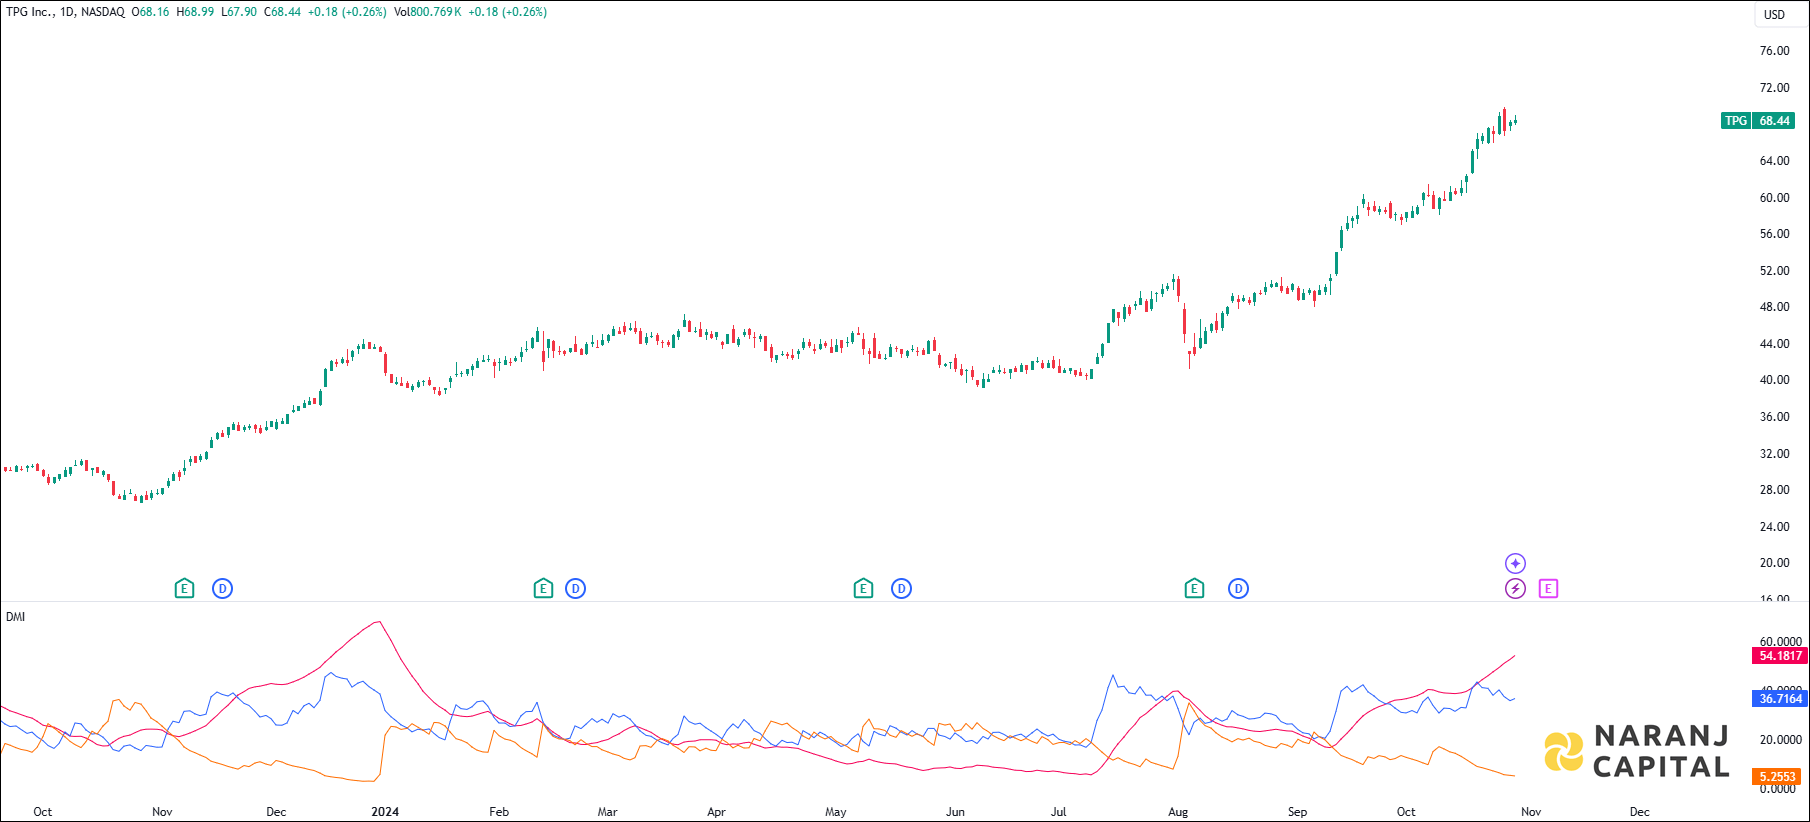This screenshot has height=822, width=1810.
Task: Open the USD currency selector
Action: coord(1774,14)
